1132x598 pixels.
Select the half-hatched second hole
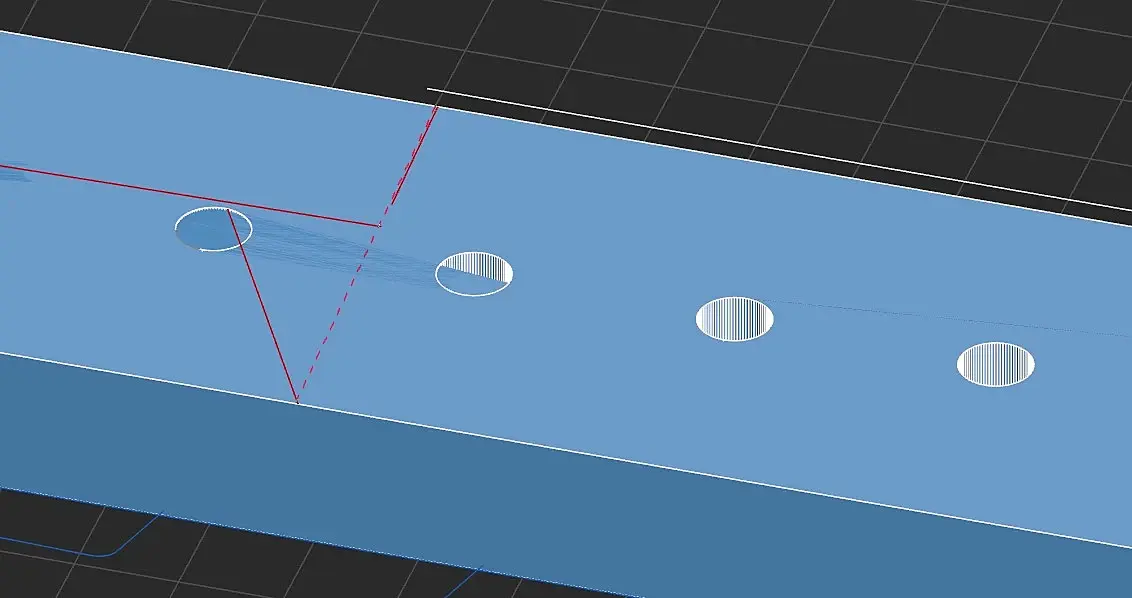pyautogui.click(x=474, y=274)
